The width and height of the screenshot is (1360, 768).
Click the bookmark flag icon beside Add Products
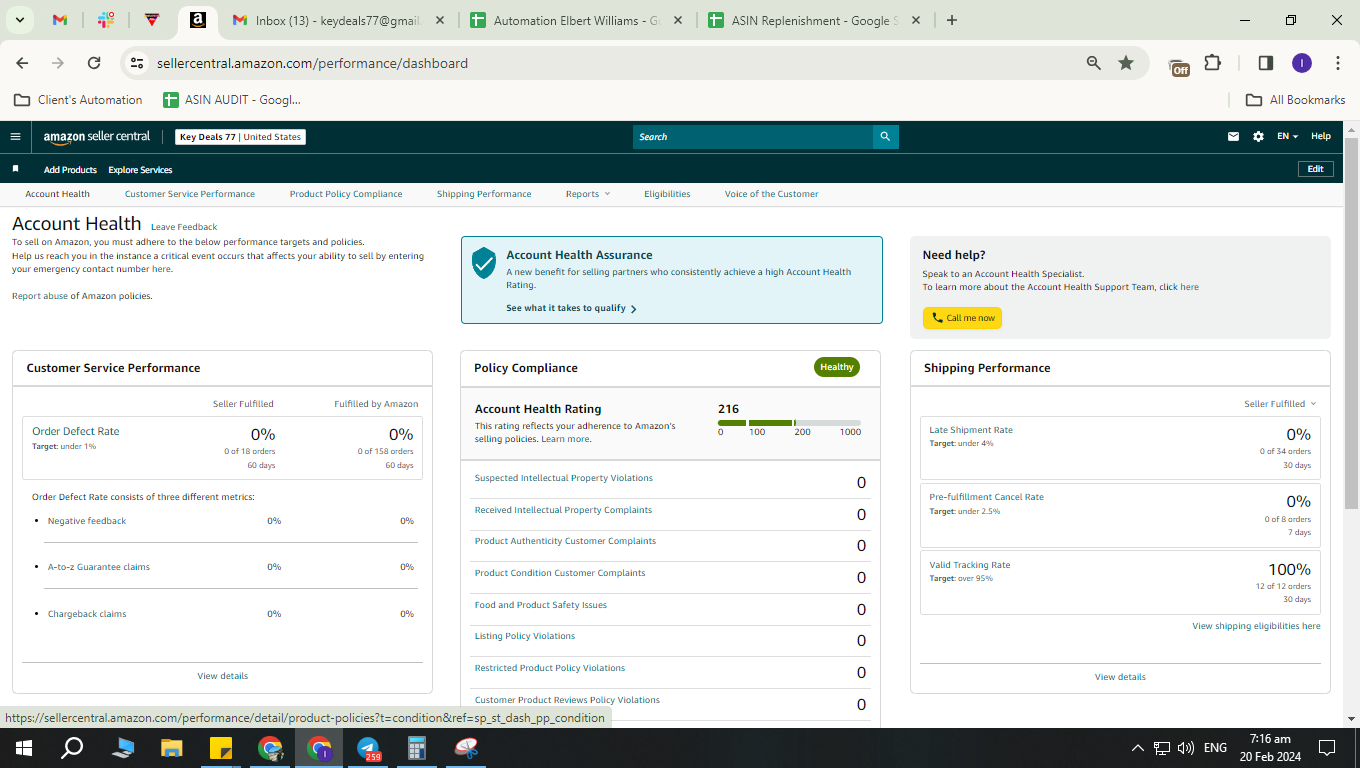[x=15, y=169]
